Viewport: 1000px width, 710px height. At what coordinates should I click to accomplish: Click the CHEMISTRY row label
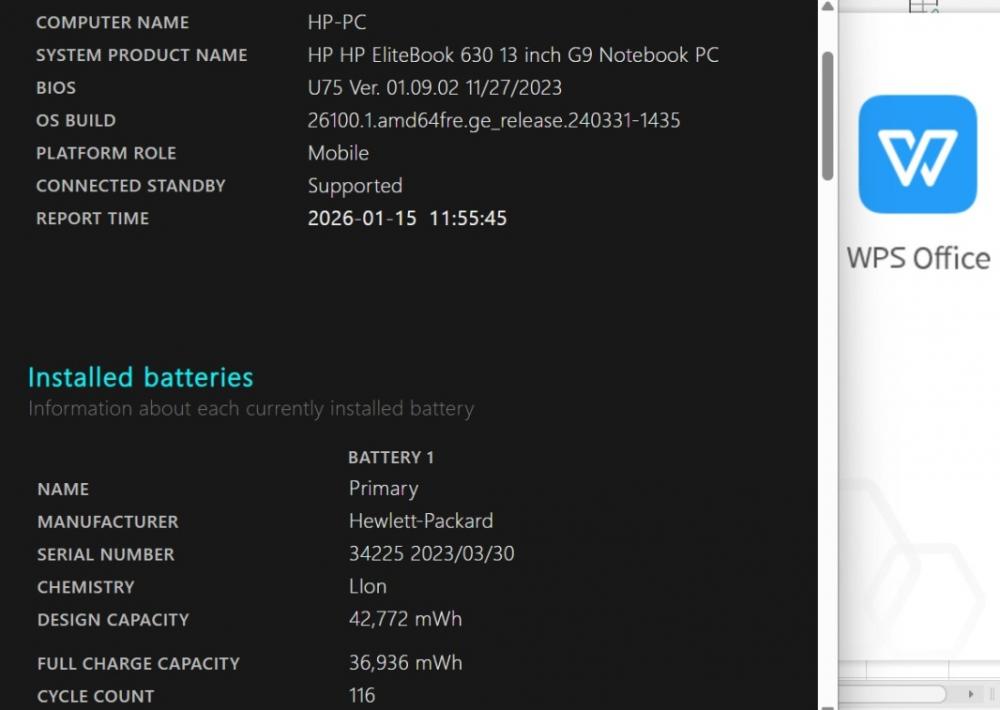(85, 587)
